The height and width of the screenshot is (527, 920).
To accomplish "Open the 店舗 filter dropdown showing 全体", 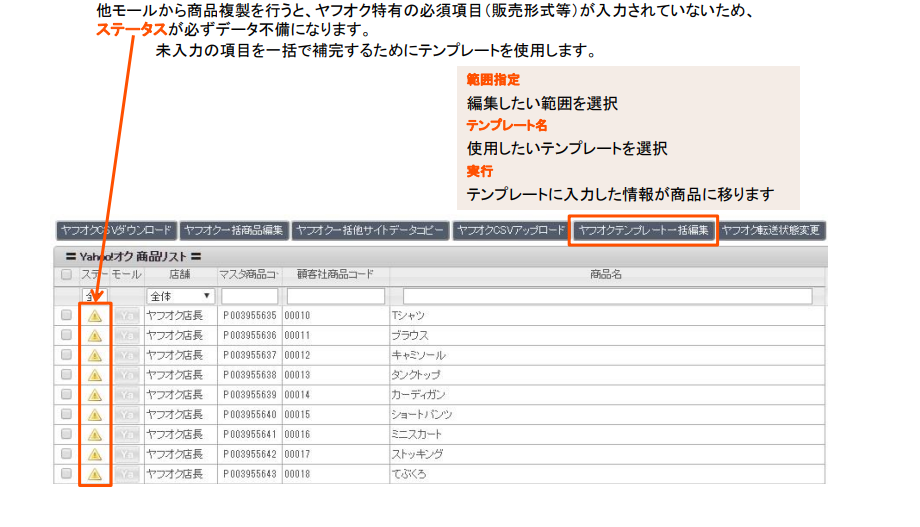I will (180, 296).
